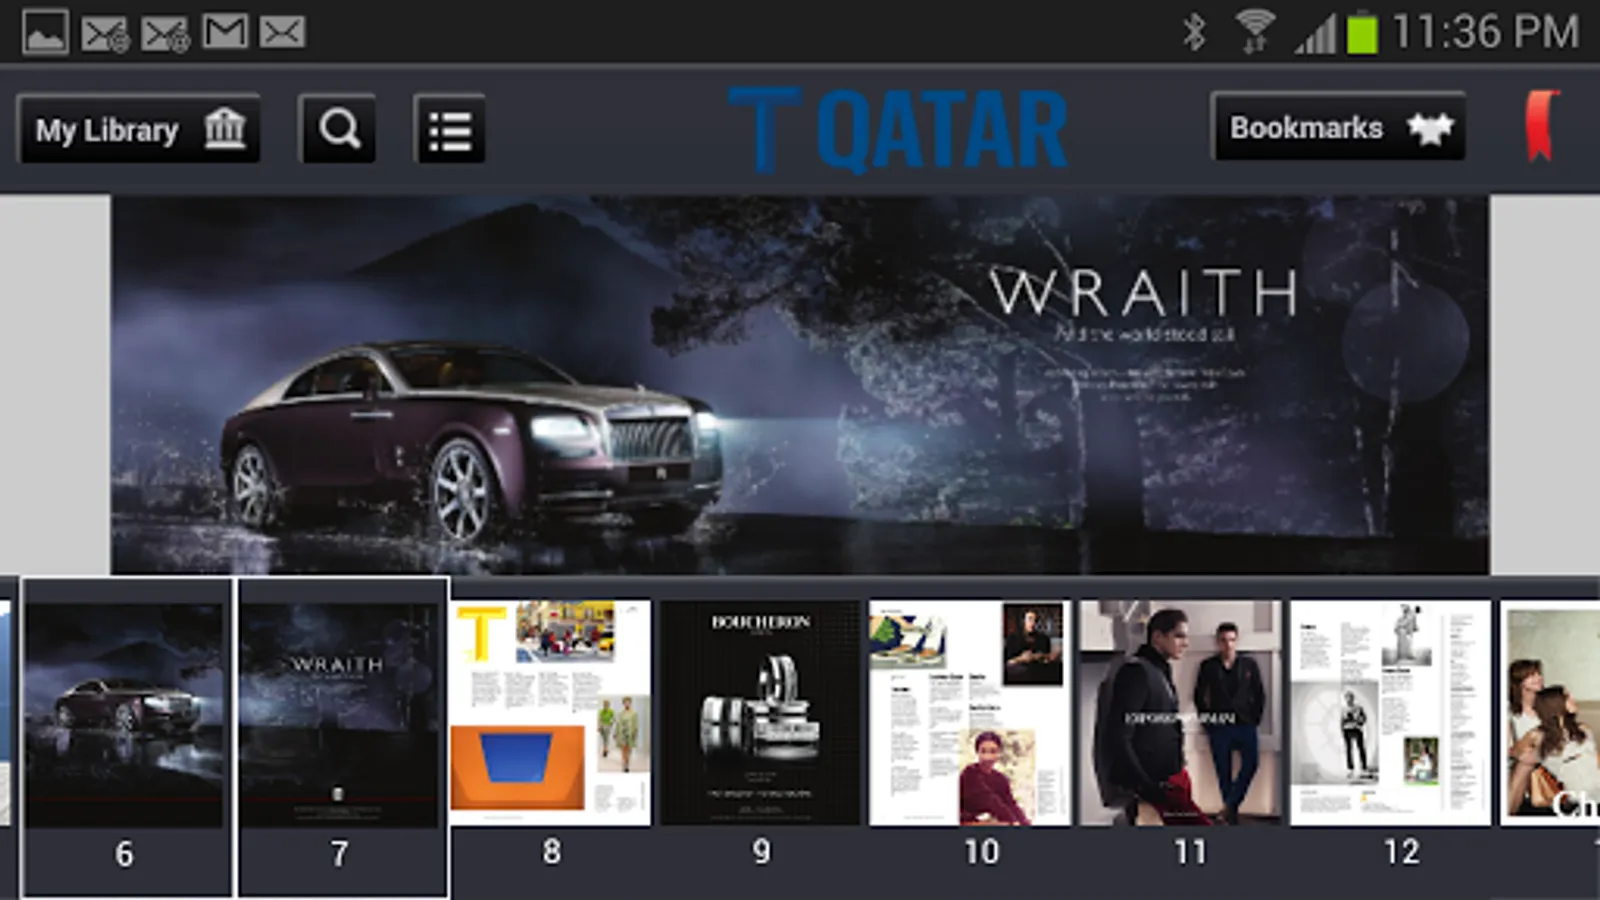Open page 10 thumbnail
This screenshot has width=1600, height=900.
(970, 713)
